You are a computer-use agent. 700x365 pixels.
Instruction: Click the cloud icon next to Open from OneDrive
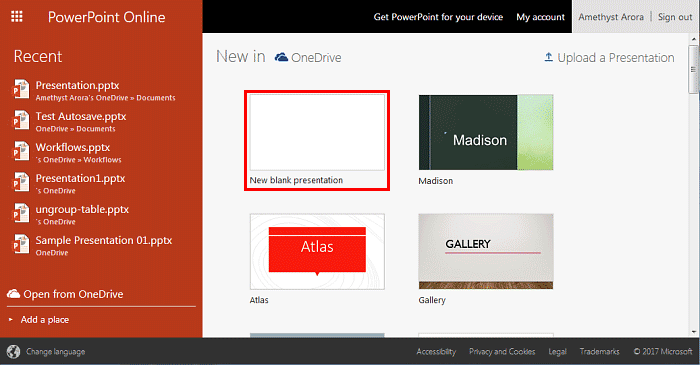click(13, 294)
